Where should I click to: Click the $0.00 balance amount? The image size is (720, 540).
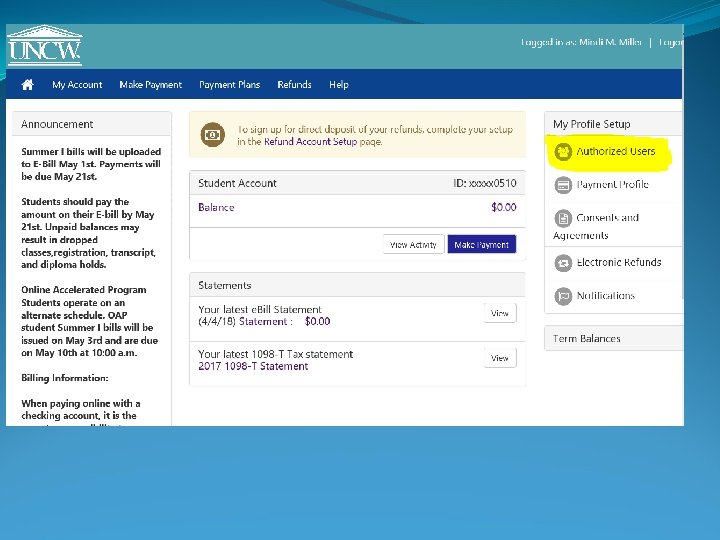[504, 207]
